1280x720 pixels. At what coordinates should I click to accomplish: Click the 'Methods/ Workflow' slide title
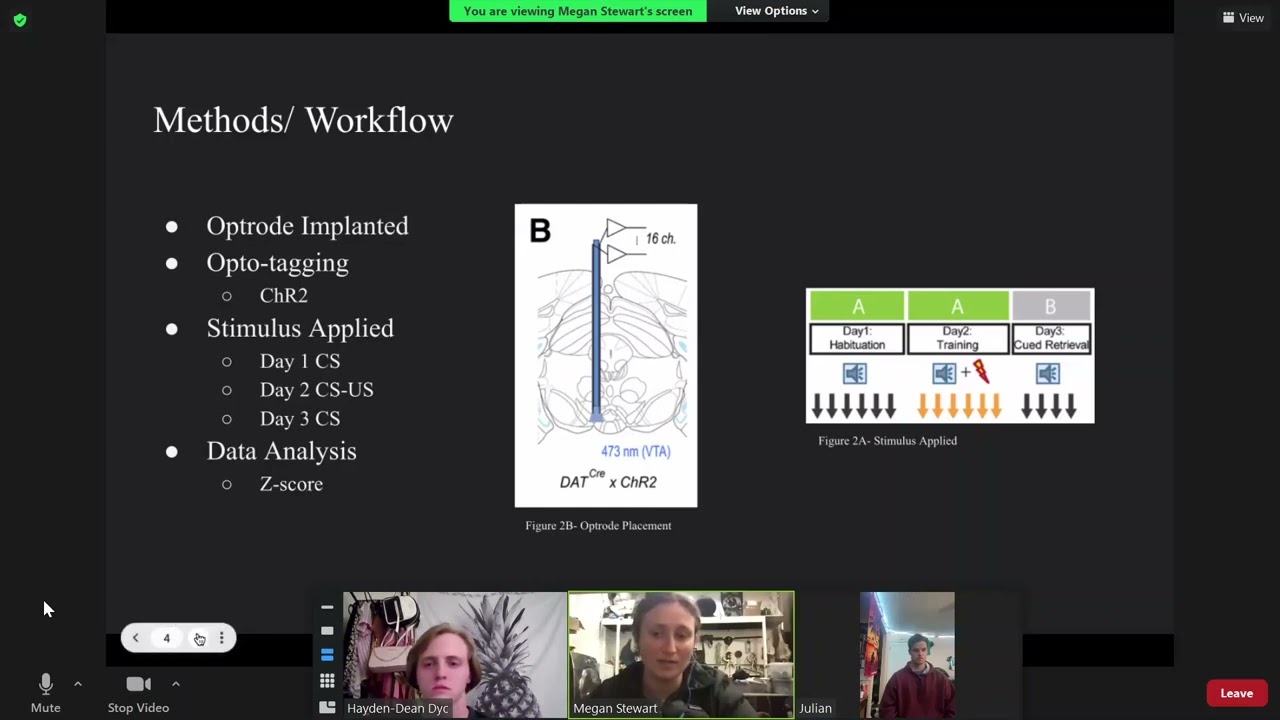(303, 120)
